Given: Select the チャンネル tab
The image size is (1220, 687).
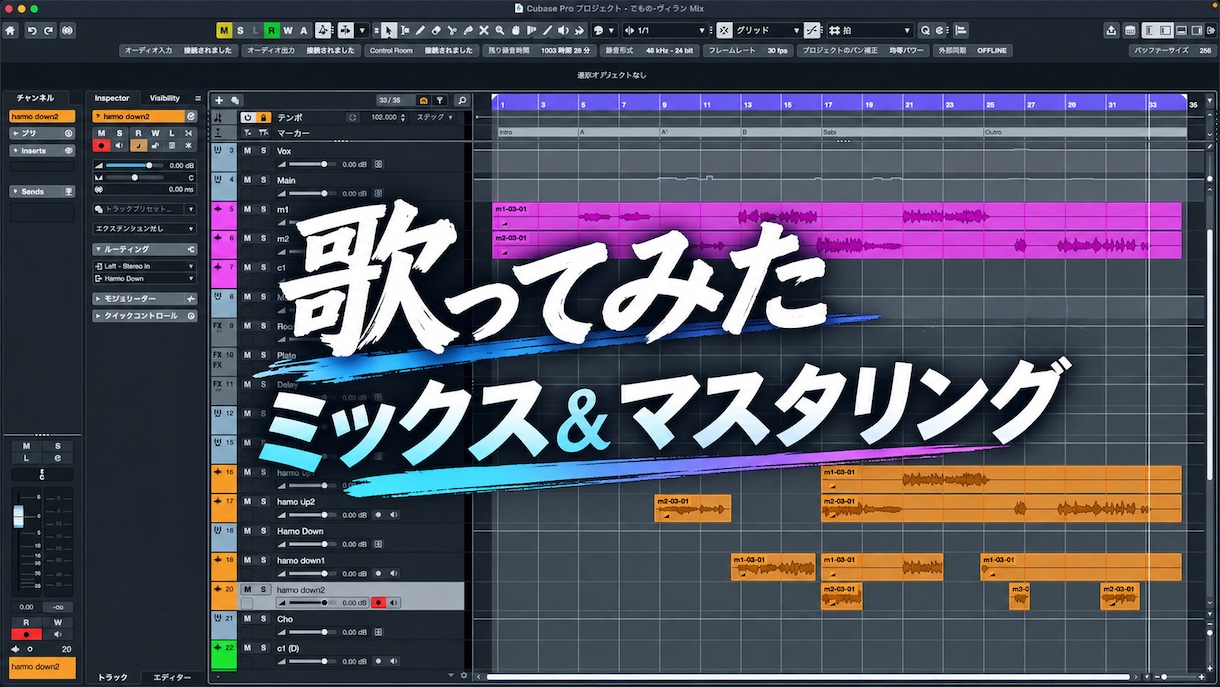Looking at the screenshot, I should (35, 98).
